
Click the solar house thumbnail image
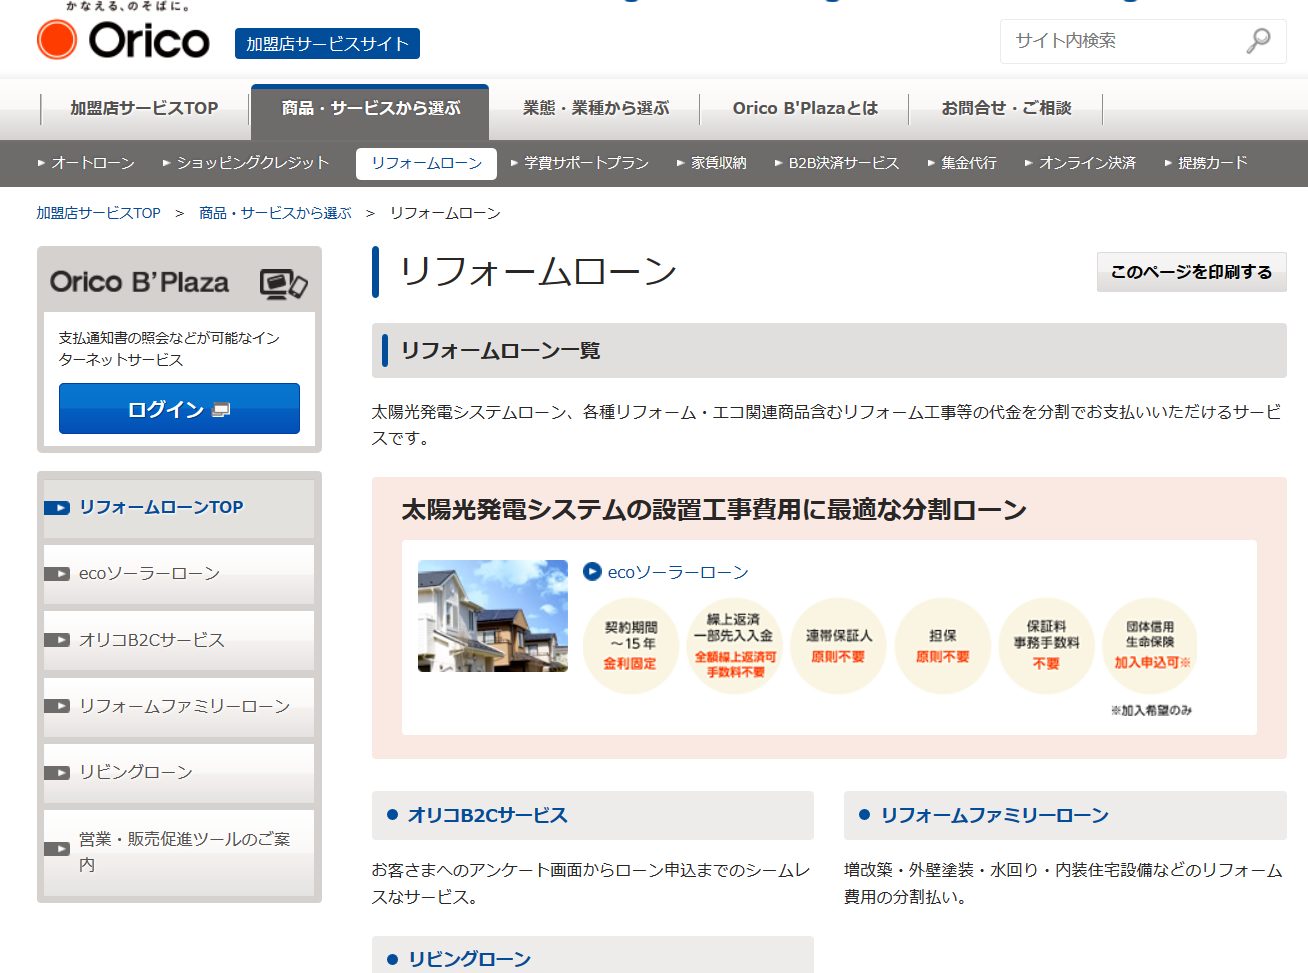coord(493,616)
